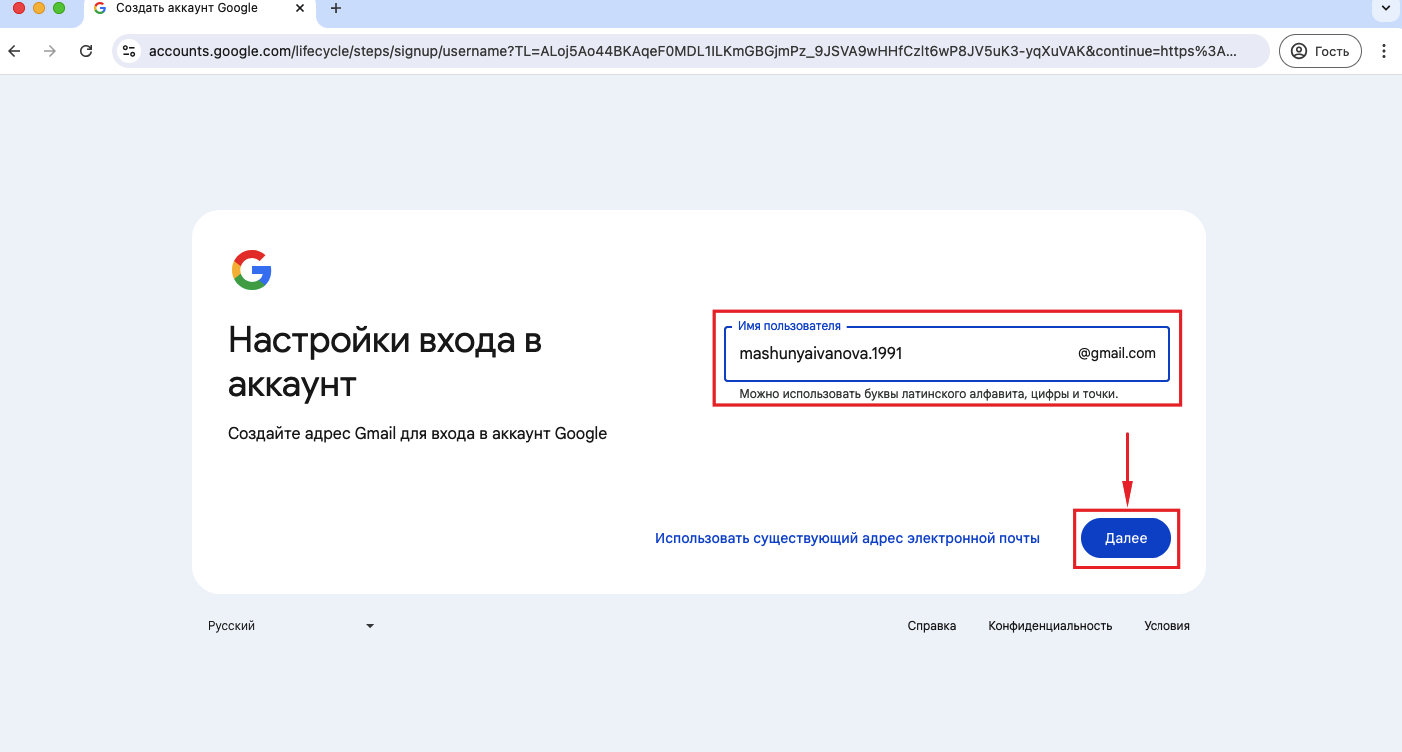Image resolution: width=1402 pixels, height=752 pixels.
Task: Minimize the window with the yellow button
Action: pyautogui.click(x=39, y=8)
